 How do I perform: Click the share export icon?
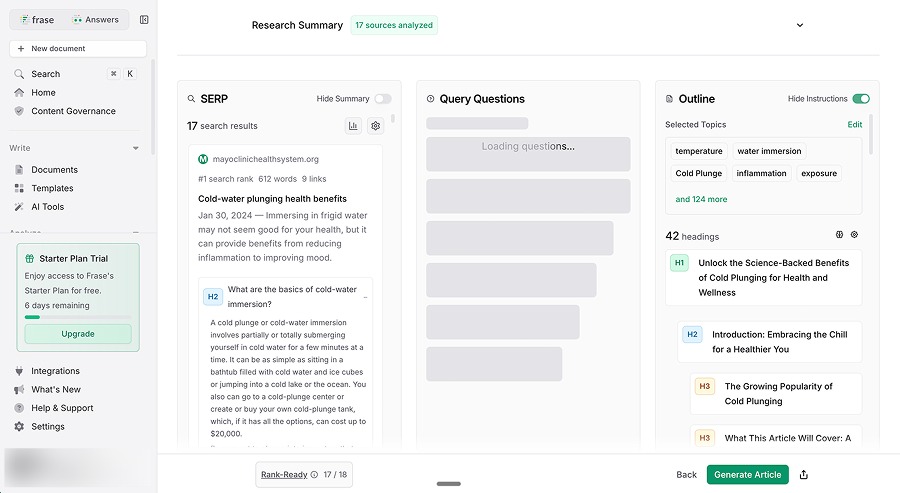click(804, 475)
